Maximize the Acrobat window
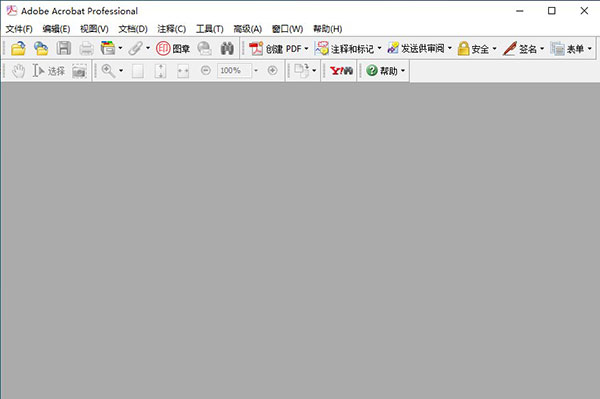Viewport: 600px width, 399px height. pyautogui.click(x=552, y=11)
